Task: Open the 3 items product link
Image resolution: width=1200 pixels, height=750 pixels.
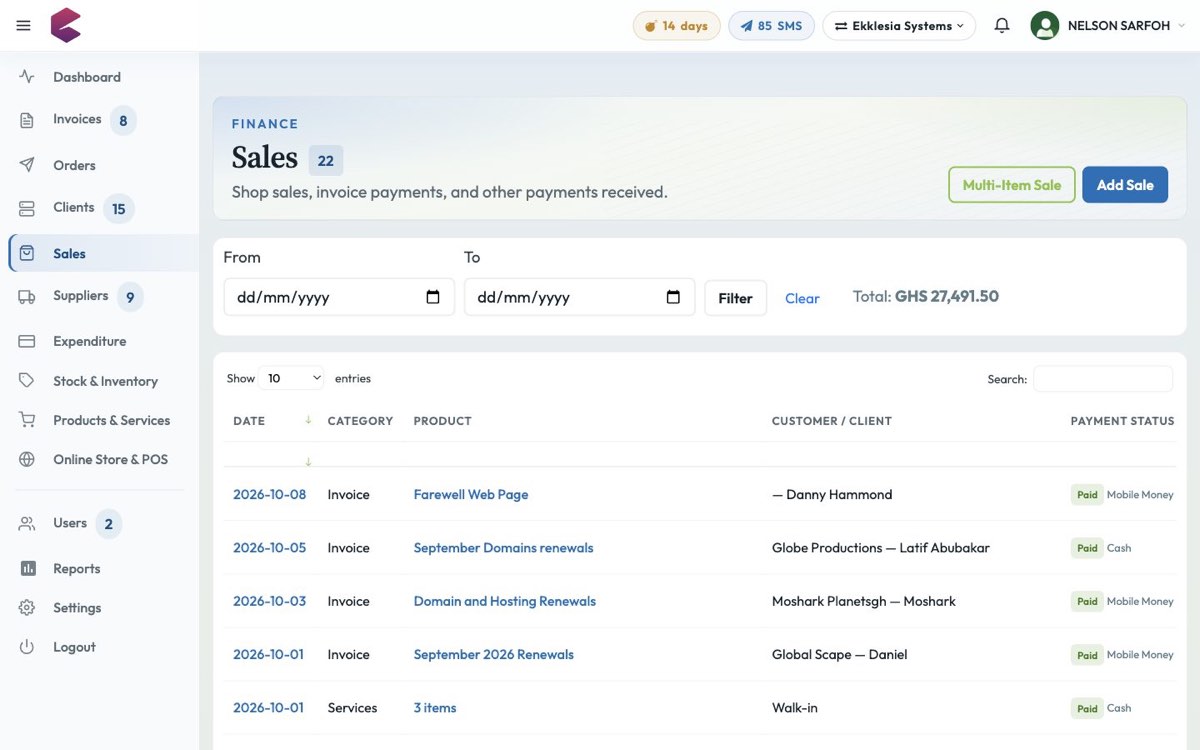Action: tap(435, 707)
